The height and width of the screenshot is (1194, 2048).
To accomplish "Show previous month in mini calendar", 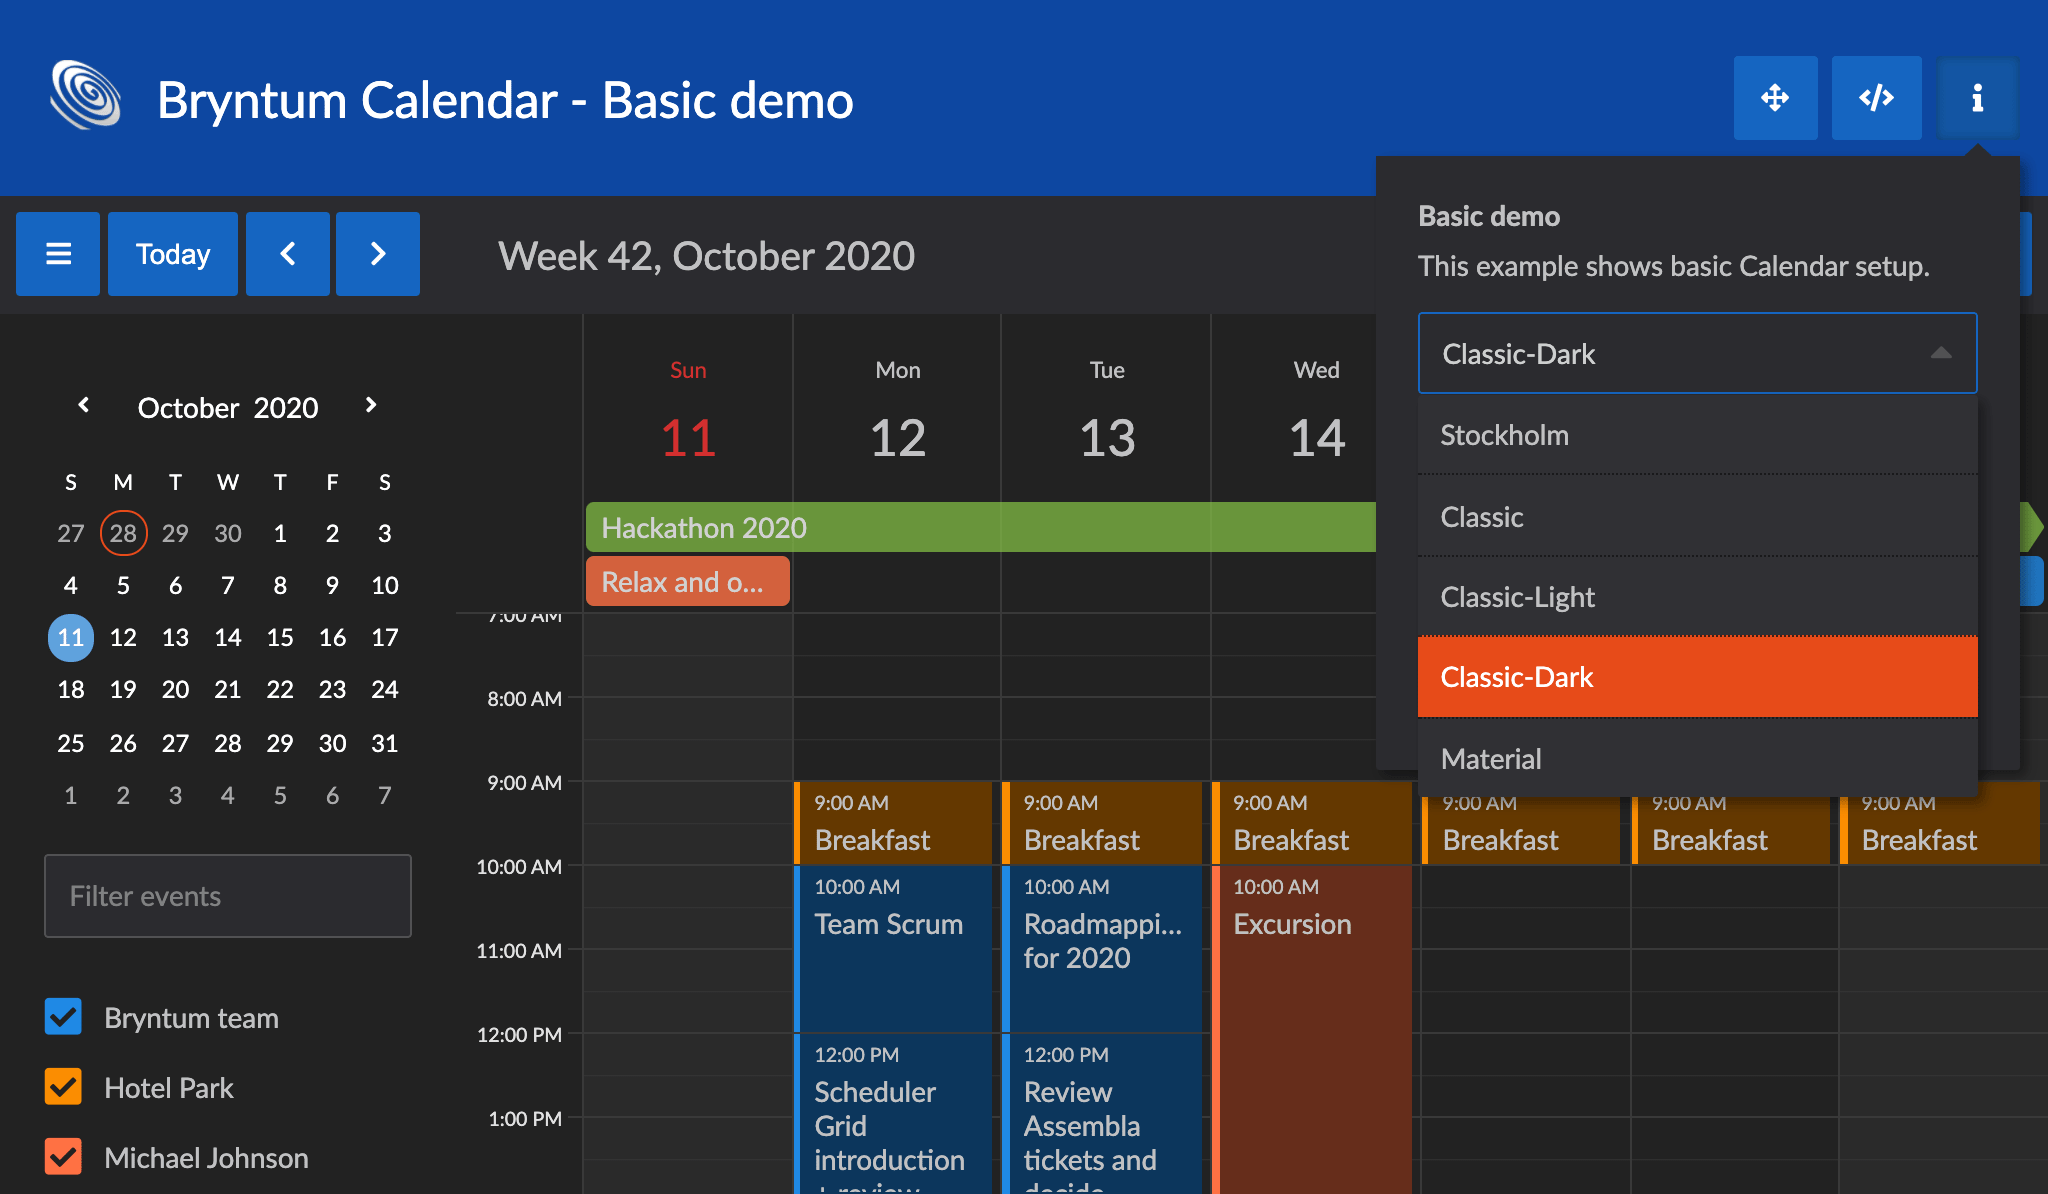I will coord(84,405).
